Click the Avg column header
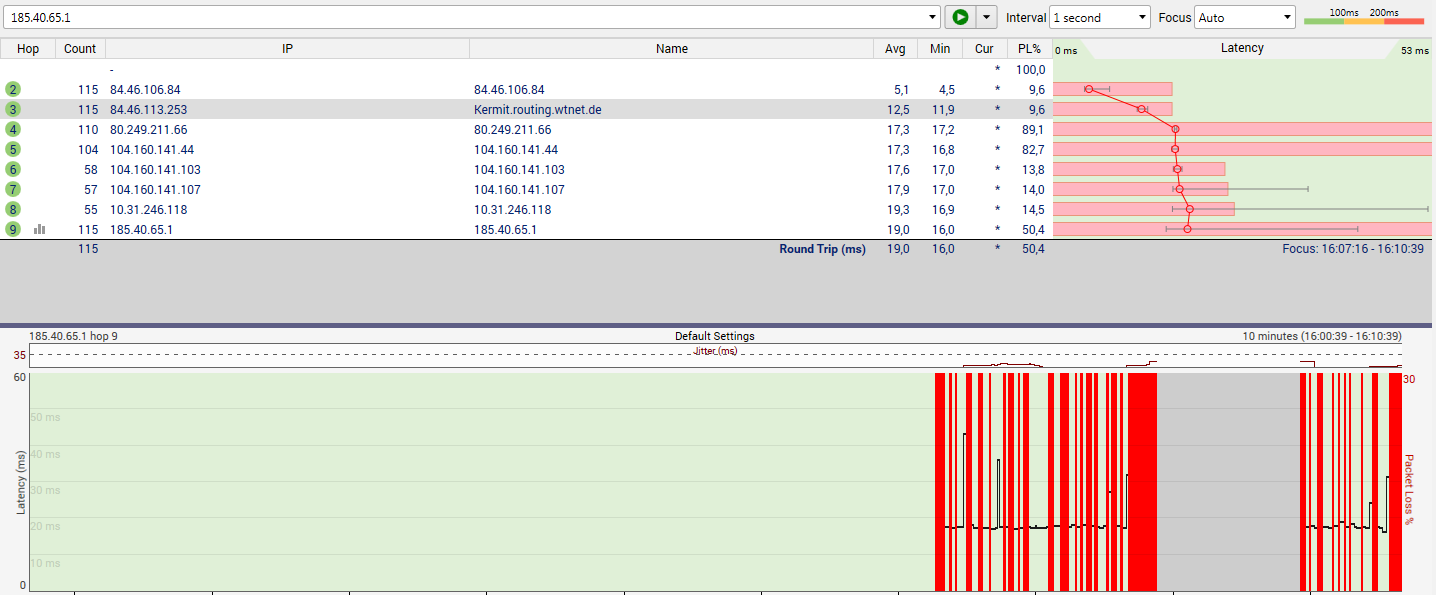 pyautogui.click(x=895, y=49)
